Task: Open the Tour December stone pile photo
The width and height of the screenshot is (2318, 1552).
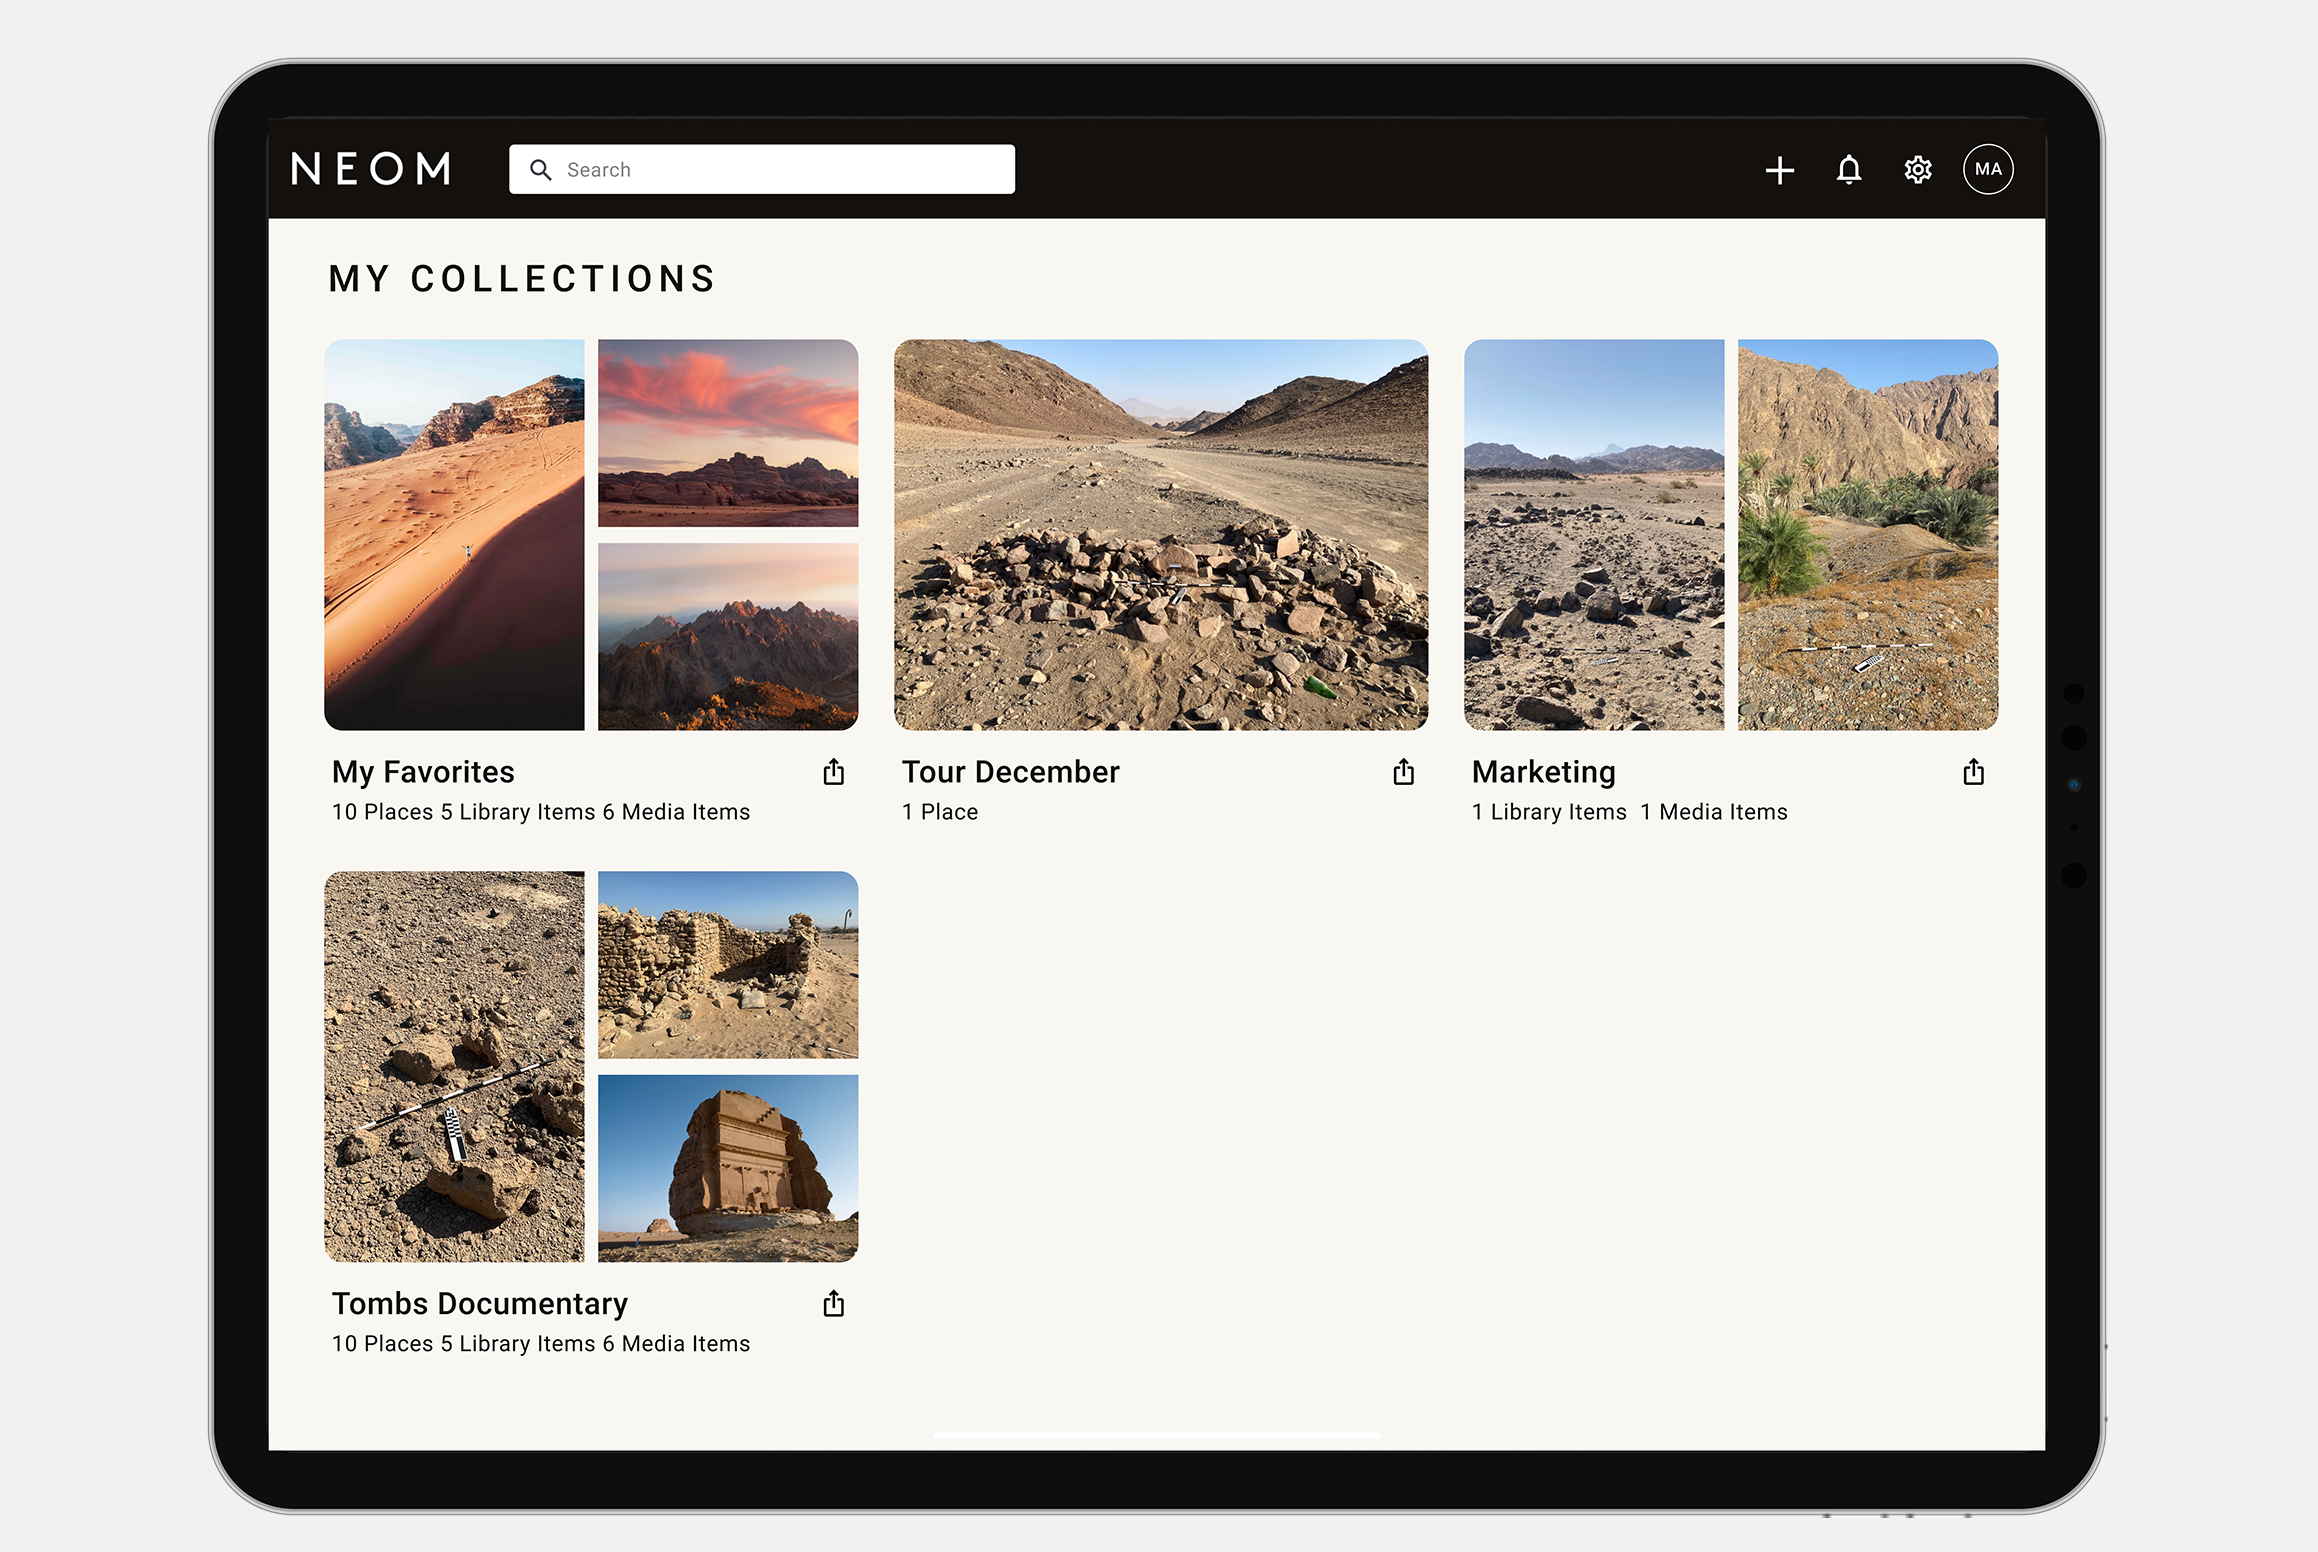Action: (1161, 535)
